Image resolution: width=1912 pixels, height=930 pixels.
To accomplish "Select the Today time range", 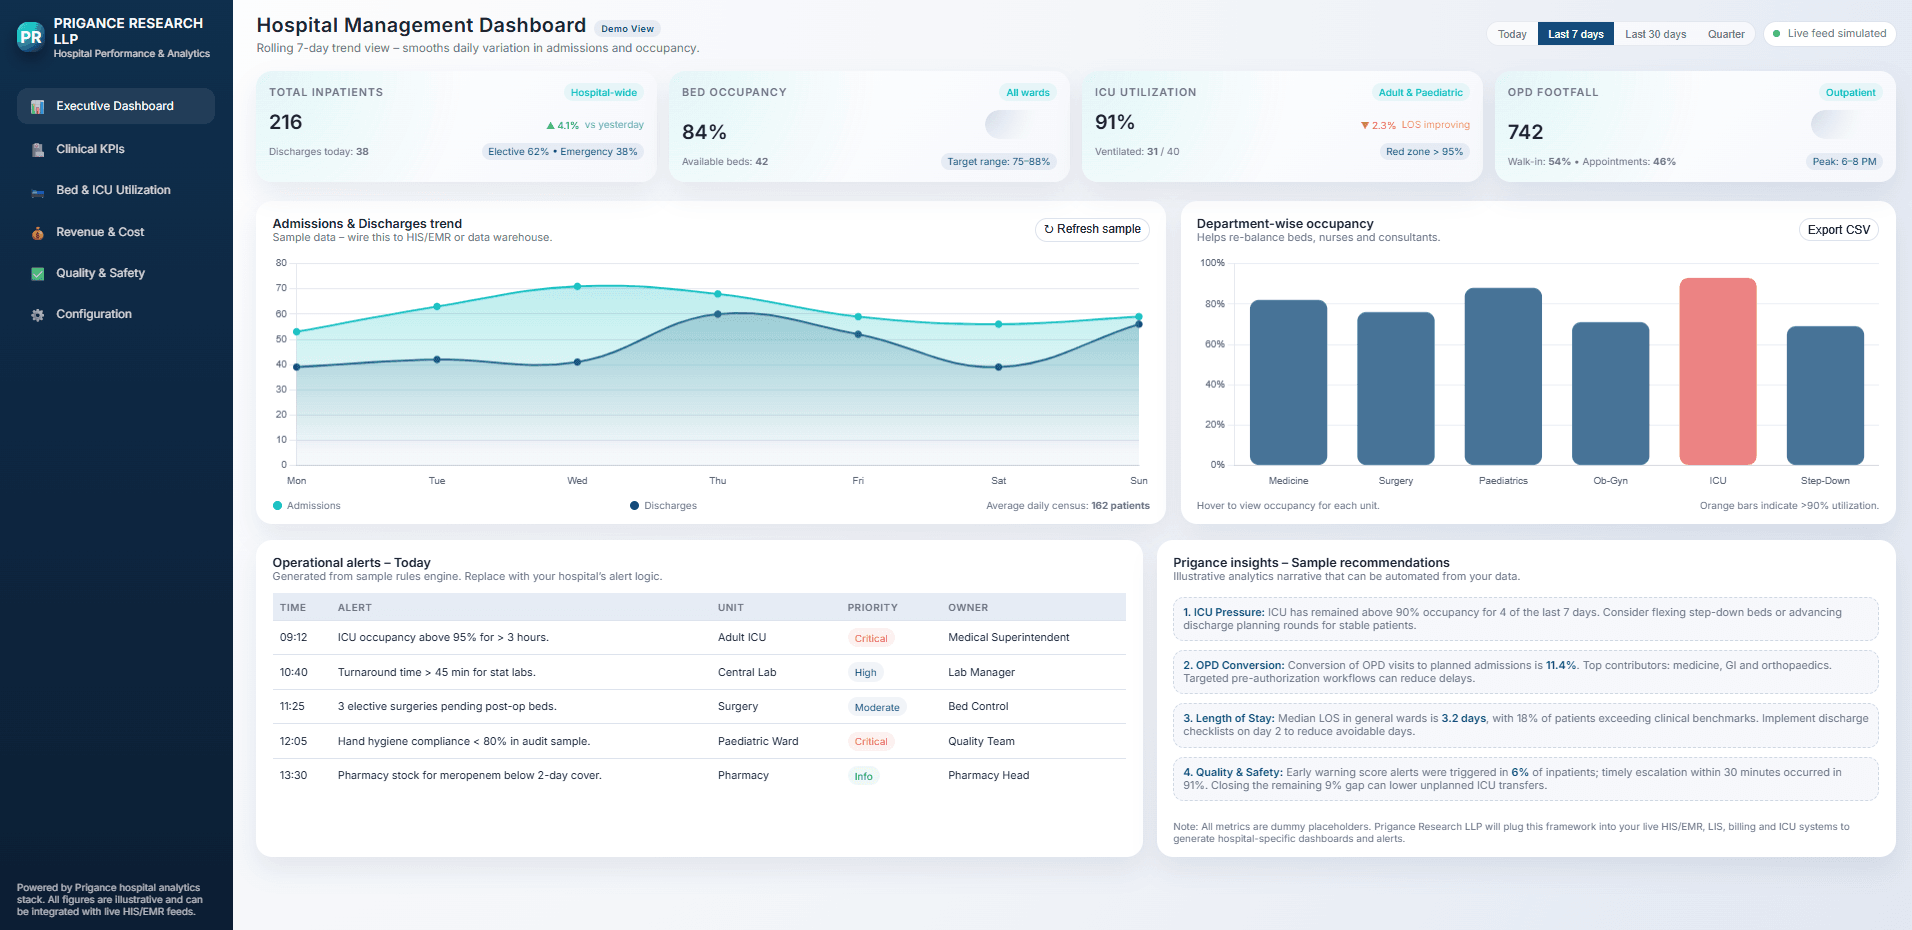I will [1511, 33].
